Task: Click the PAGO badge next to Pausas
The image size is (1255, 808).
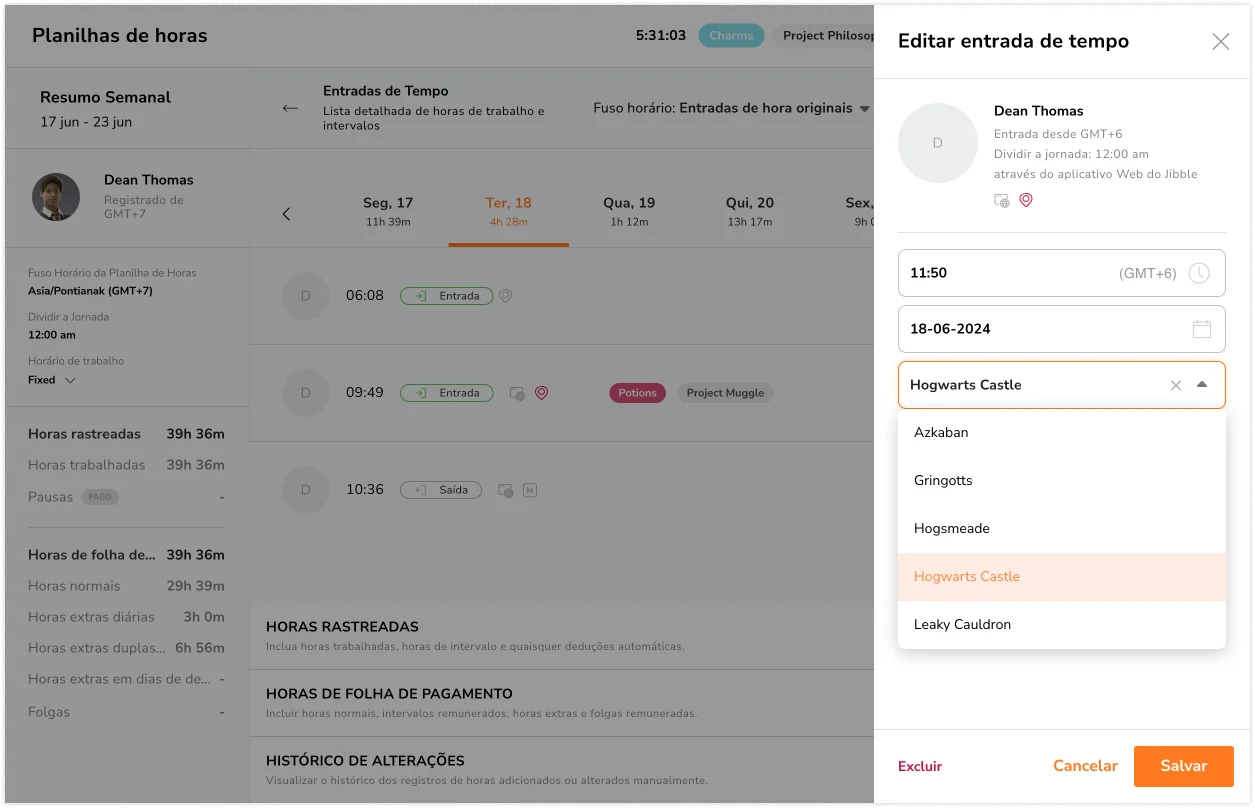Action: (99, 497)
